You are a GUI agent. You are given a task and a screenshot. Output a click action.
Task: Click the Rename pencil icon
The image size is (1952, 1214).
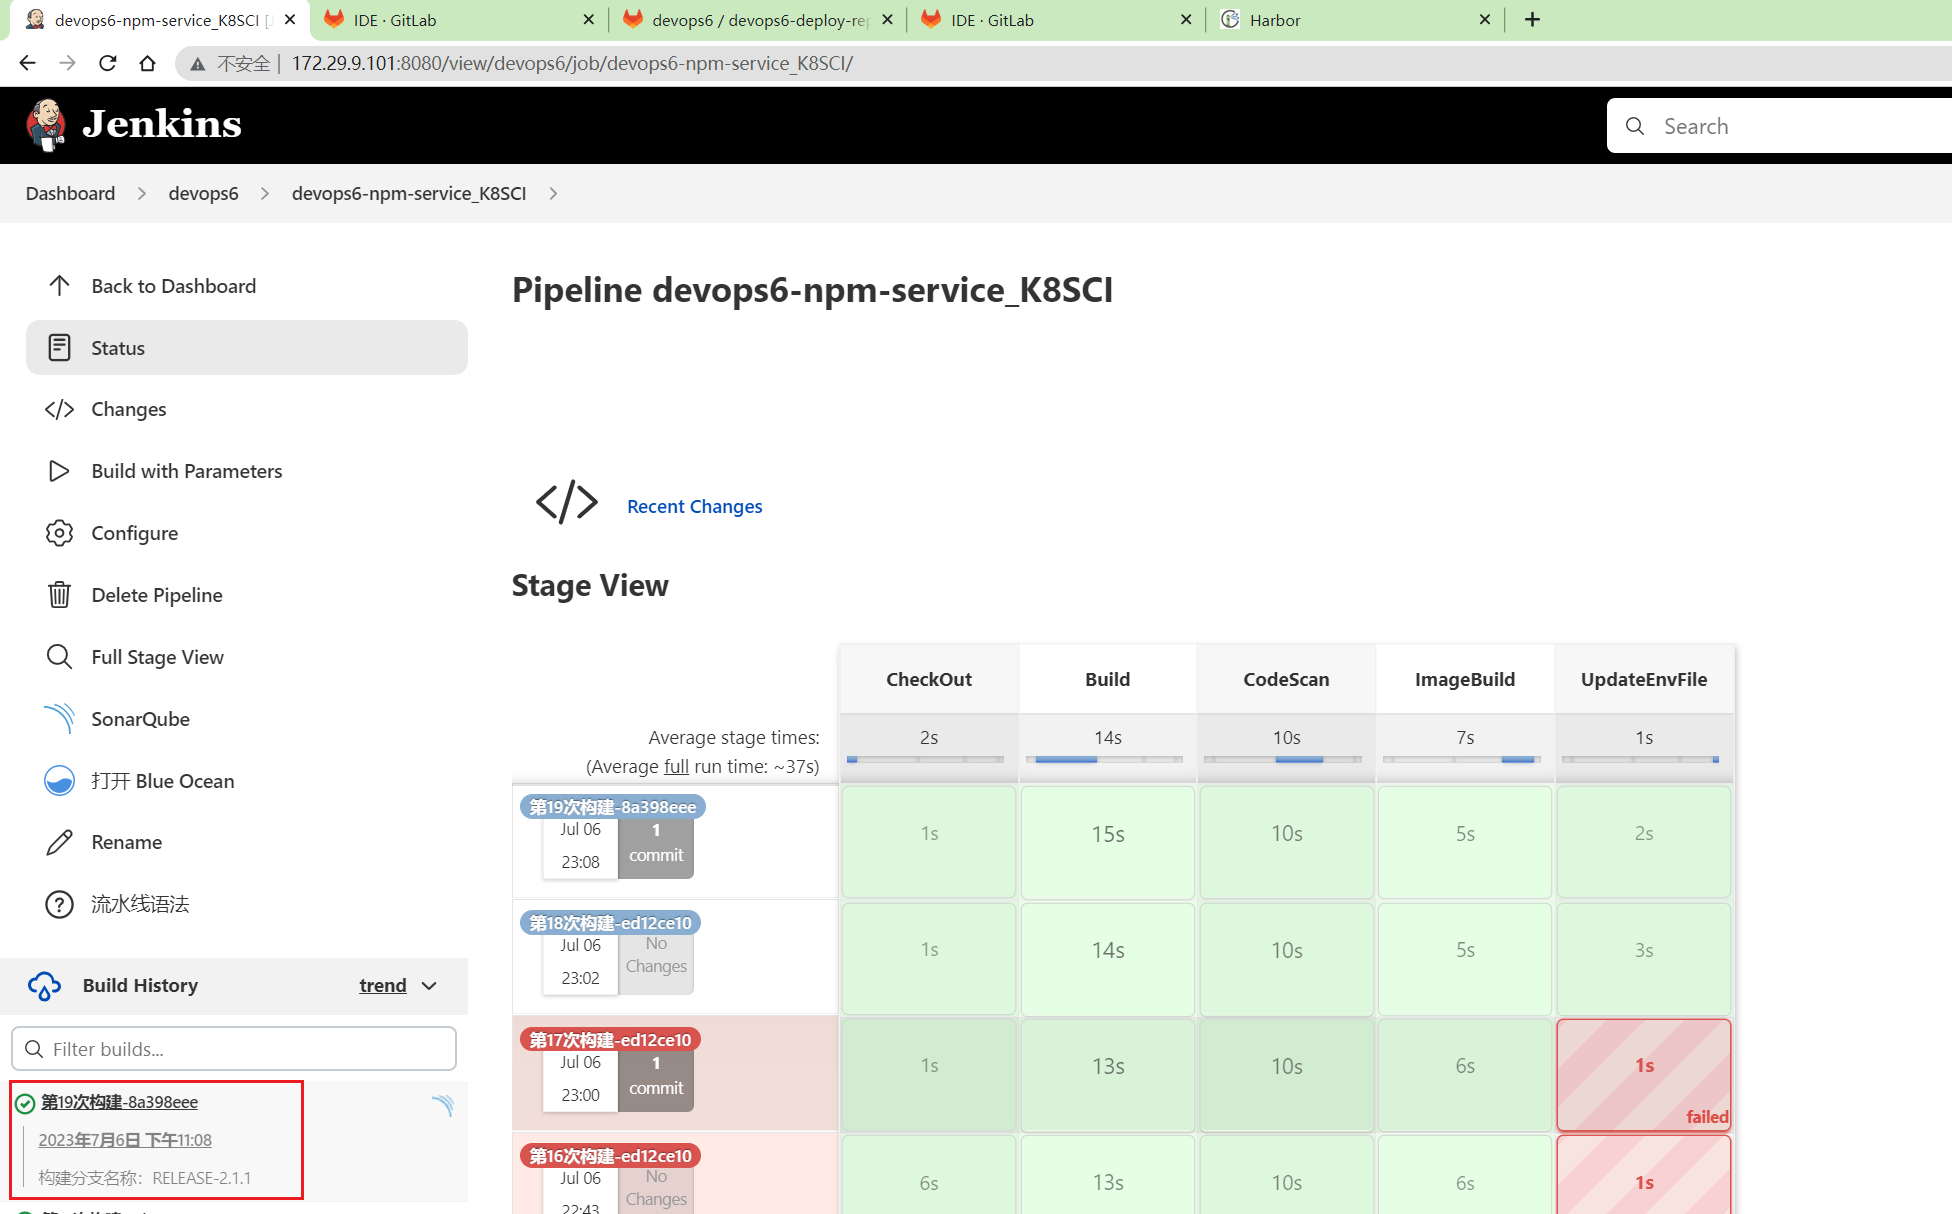tap(59, 842)
